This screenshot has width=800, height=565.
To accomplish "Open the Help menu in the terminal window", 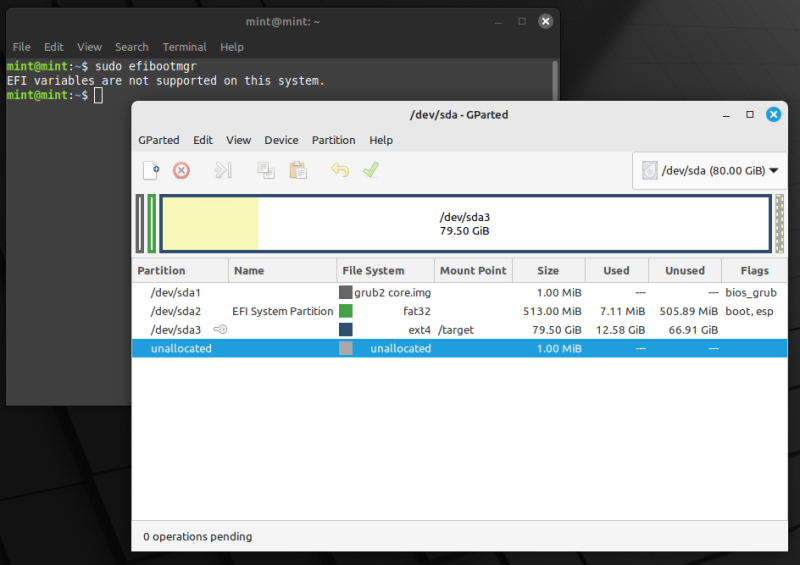I will coord(232,47).
